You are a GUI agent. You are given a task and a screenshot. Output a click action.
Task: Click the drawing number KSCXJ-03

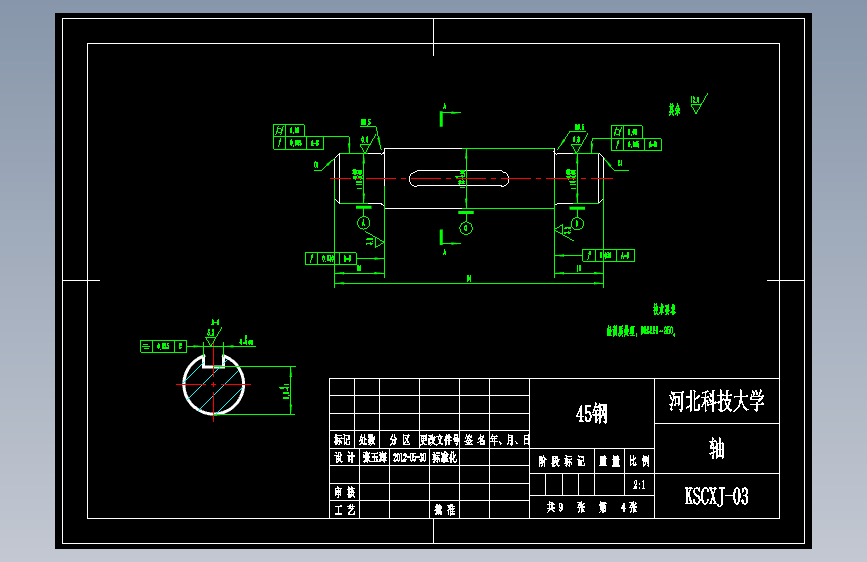point(716,496)
